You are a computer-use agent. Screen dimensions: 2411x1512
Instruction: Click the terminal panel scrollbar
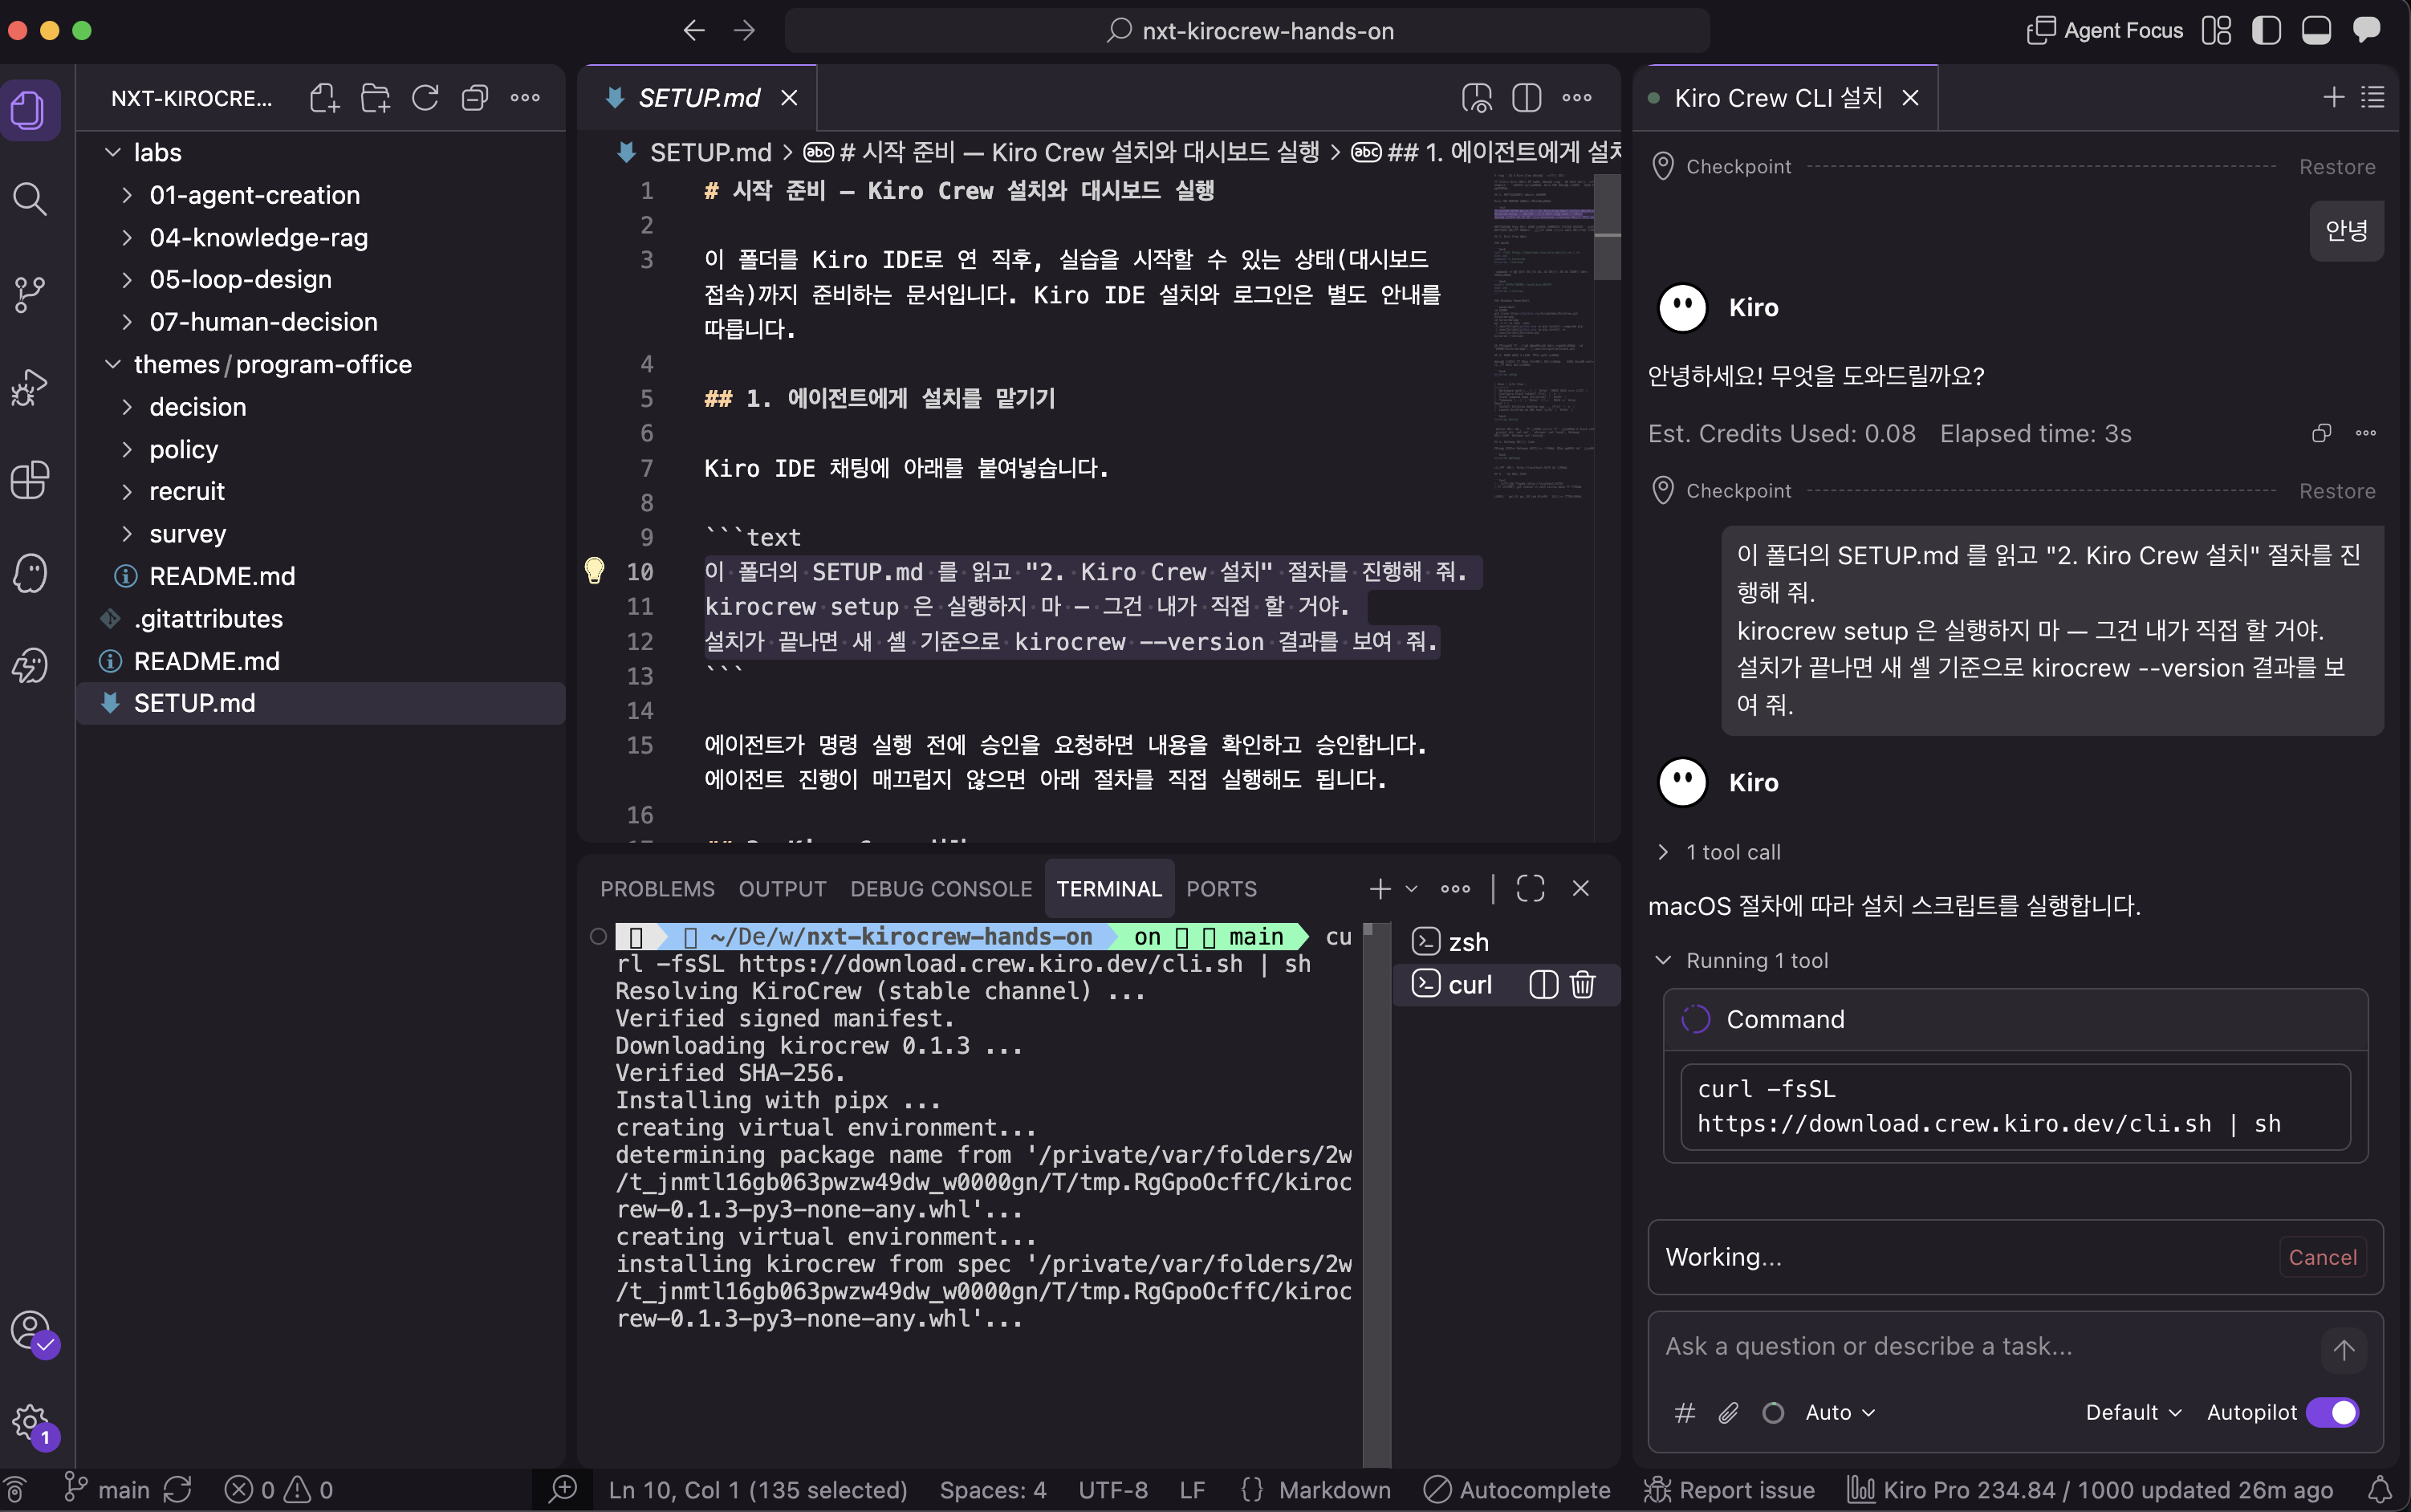pos(1376,1196)
